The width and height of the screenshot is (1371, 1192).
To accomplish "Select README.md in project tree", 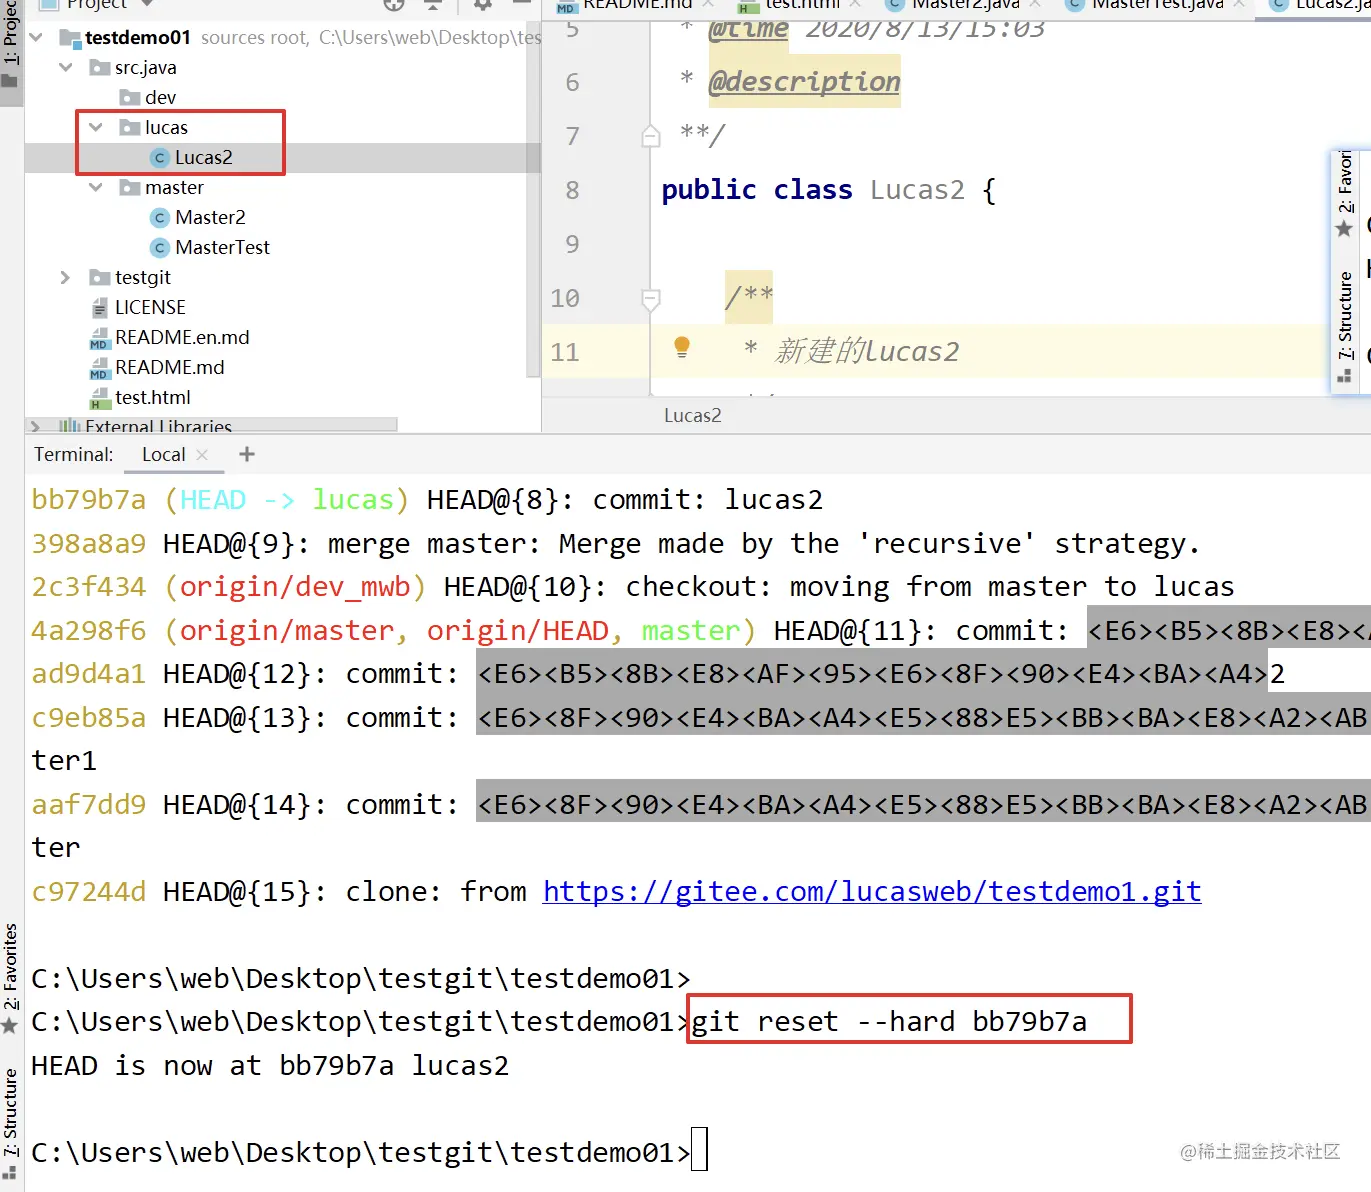I will coord(170,368).
